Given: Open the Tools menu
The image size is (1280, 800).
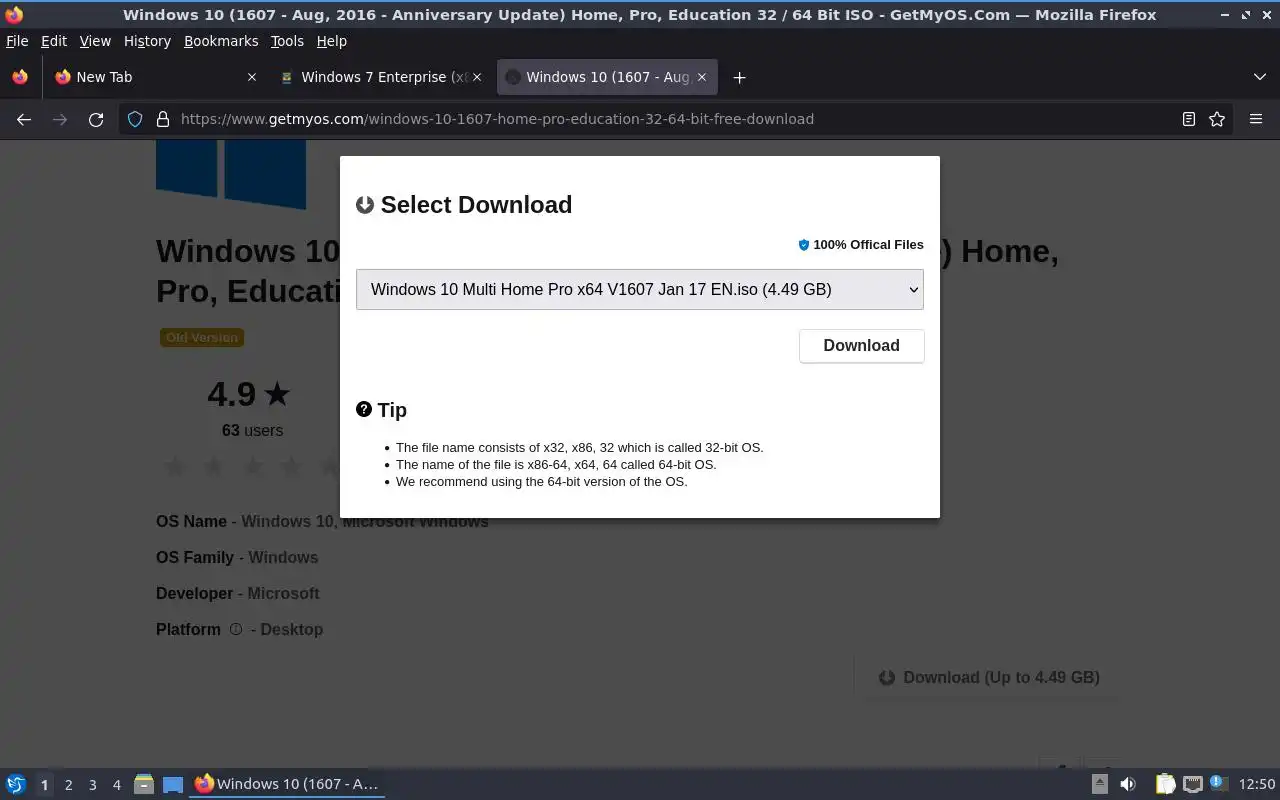Looking at the screenshot, I should point(287,41).
